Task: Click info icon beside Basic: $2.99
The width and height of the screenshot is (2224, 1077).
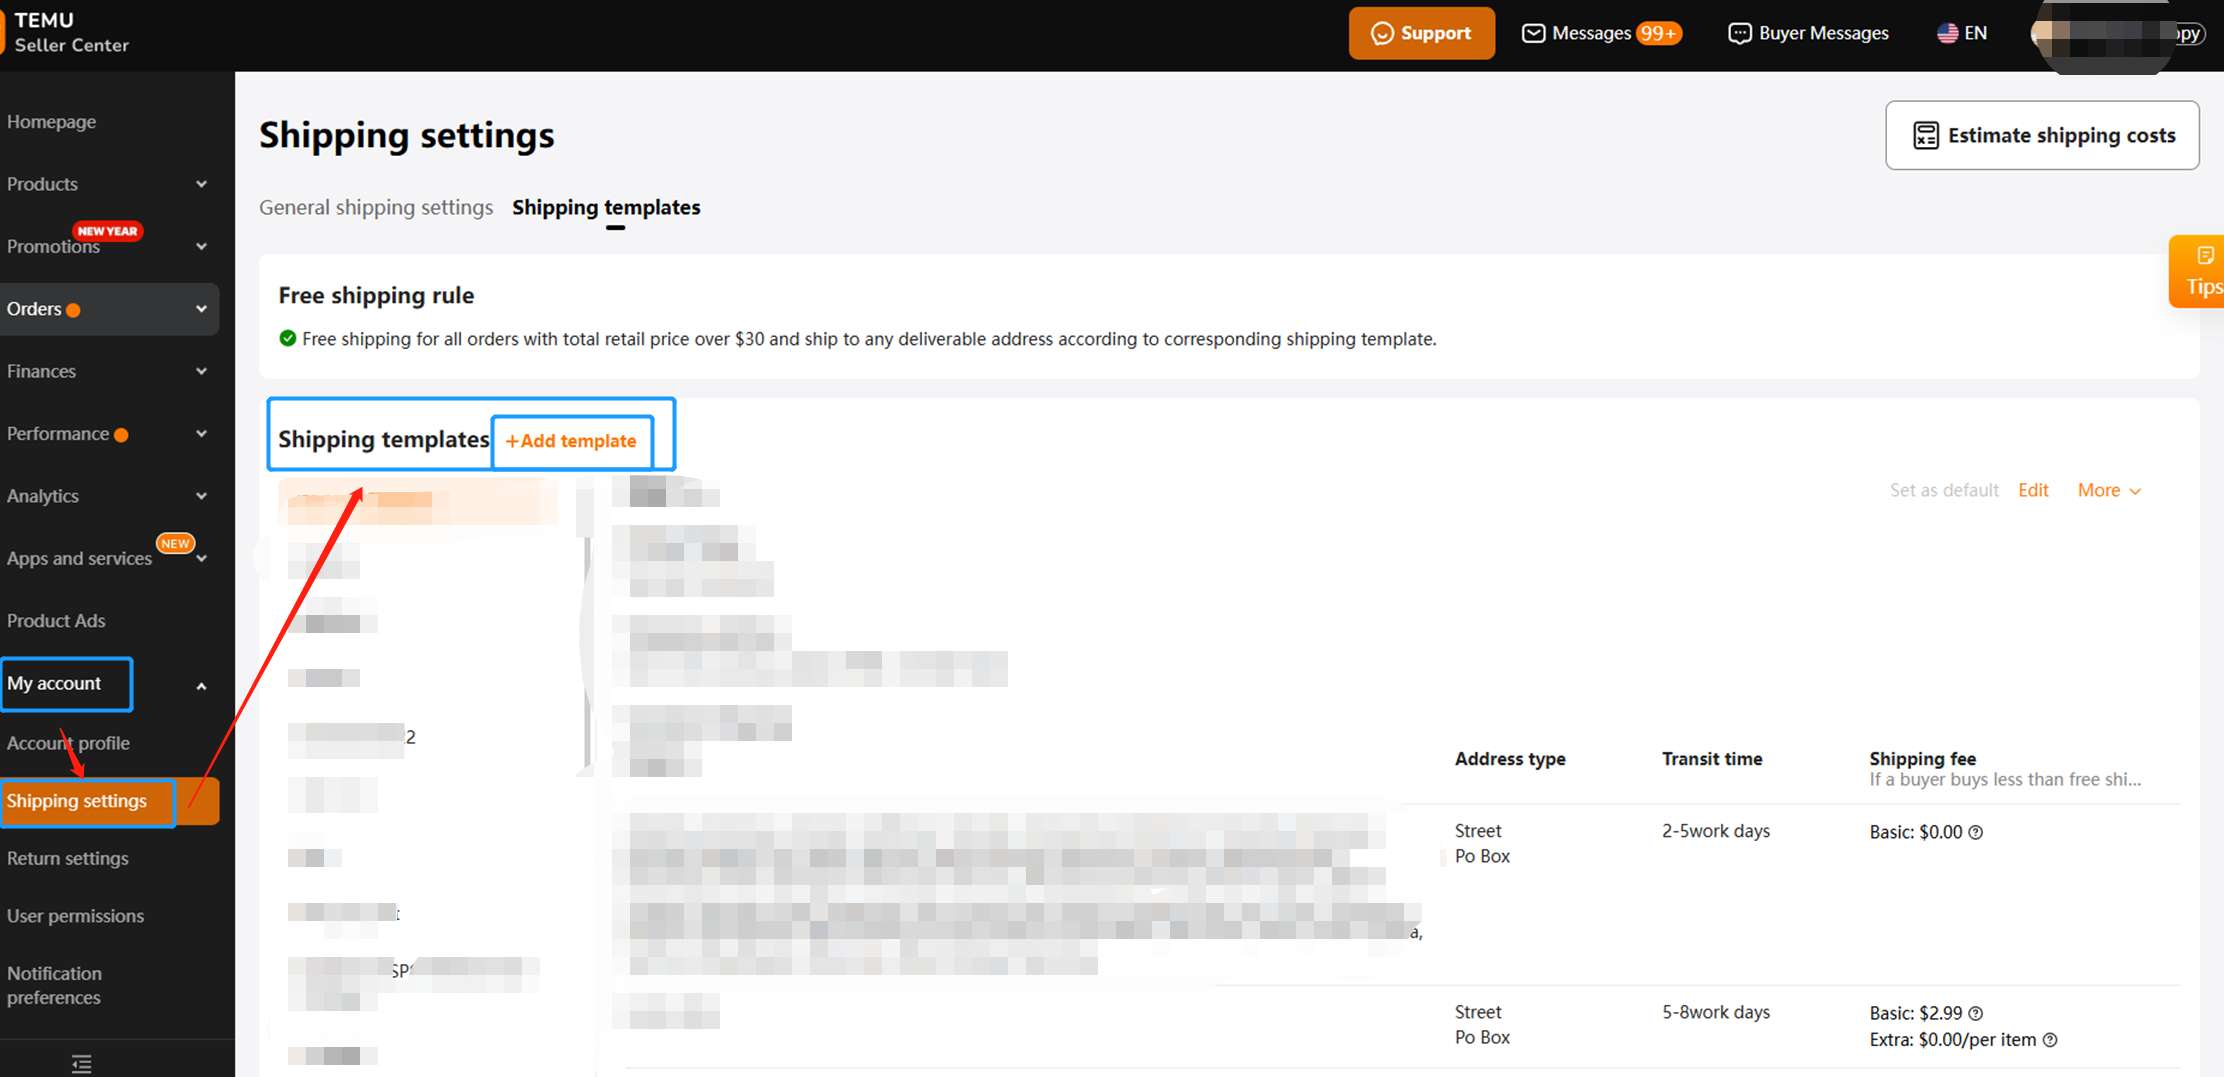Action: [x=1976, y=1013]
